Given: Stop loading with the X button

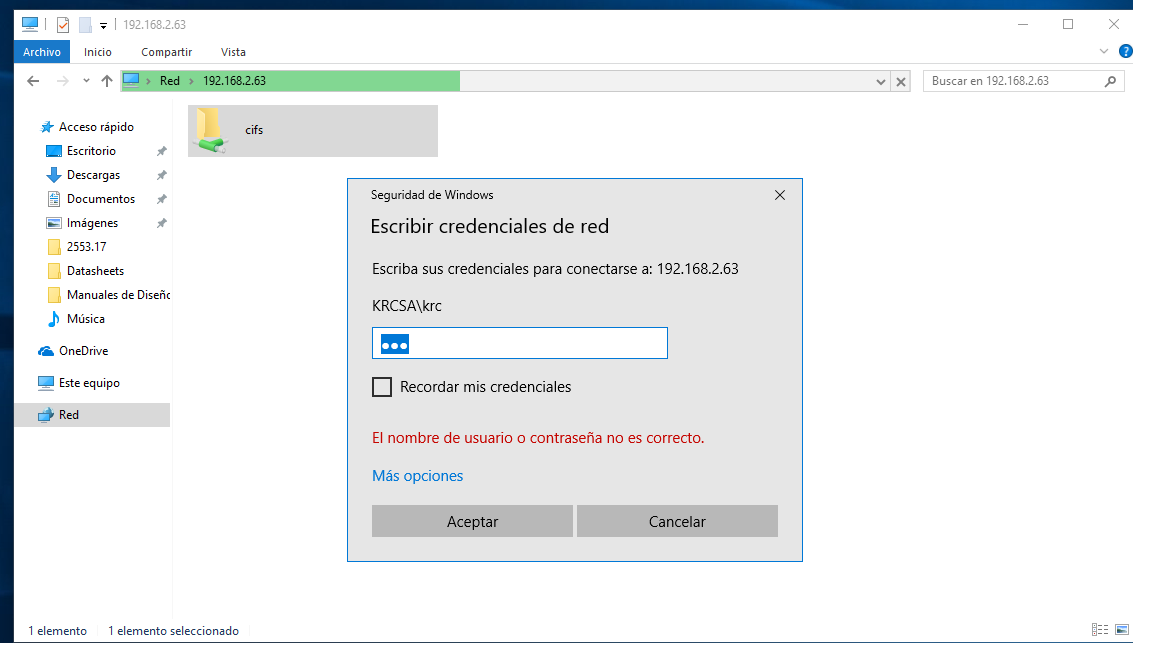Looking at the screenshot, I should (x=901, y=82).
